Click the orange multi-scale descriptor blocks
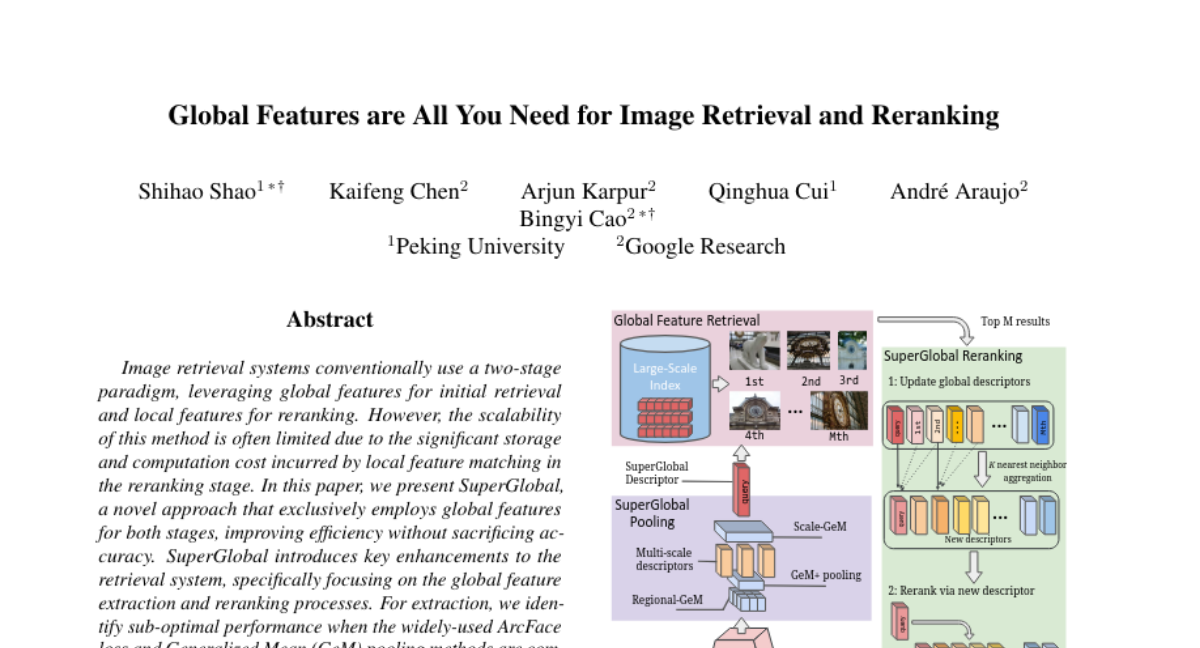This screenshot has height=648, width=1200. click(x=745, y=560)
